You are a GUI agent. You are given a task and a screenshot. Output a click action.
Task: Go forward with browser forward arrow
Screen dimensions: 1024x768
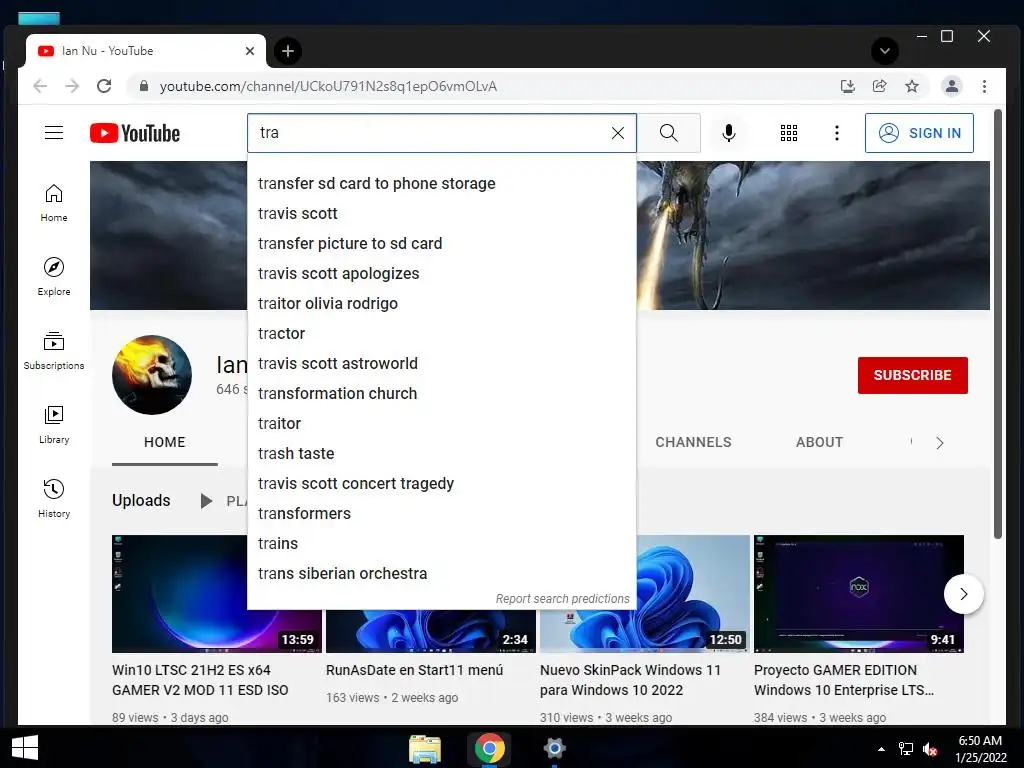tap(72, 86)
